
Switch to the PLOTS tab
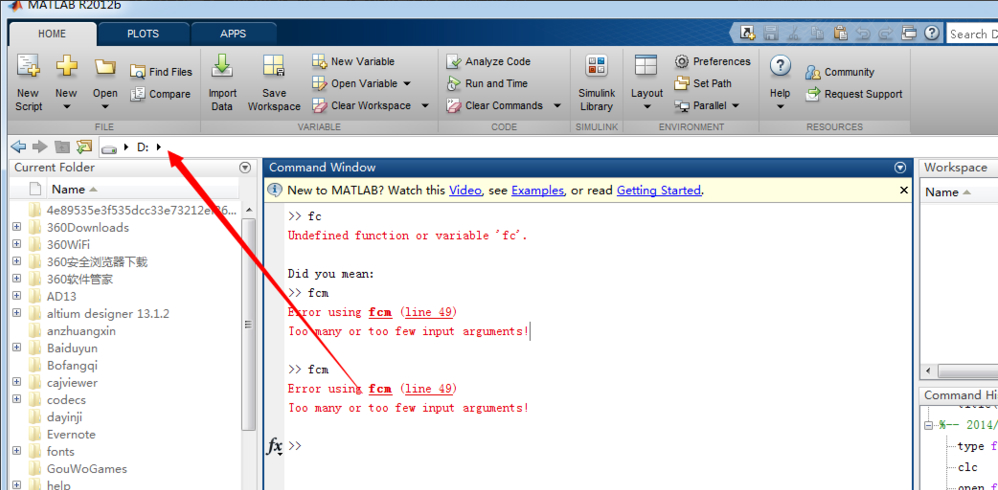tap(143, 34)
